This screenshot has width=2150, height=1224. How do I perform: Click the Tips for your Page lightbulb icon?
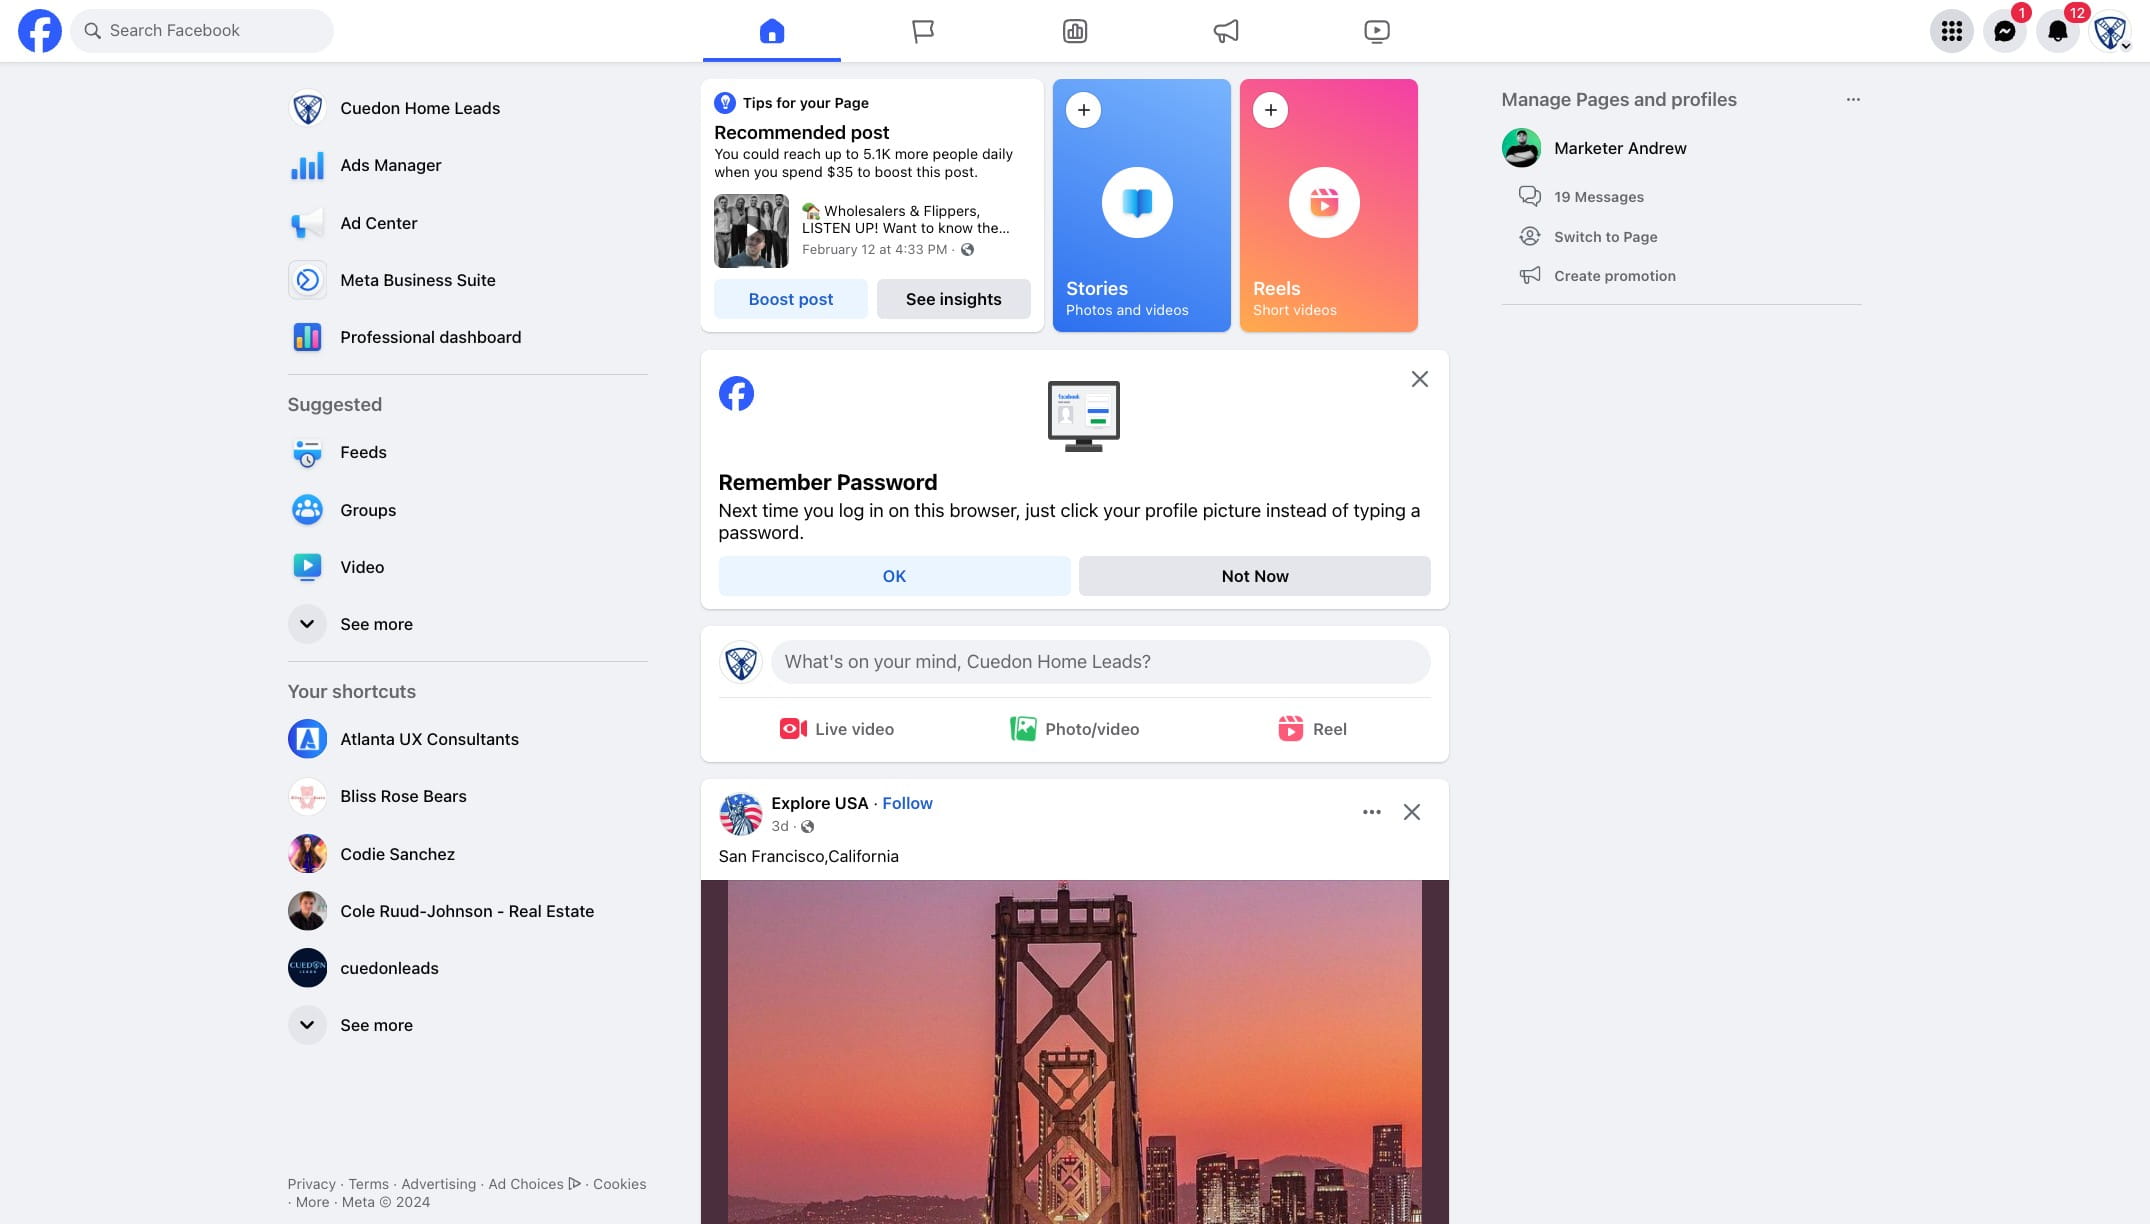(725, 103)
